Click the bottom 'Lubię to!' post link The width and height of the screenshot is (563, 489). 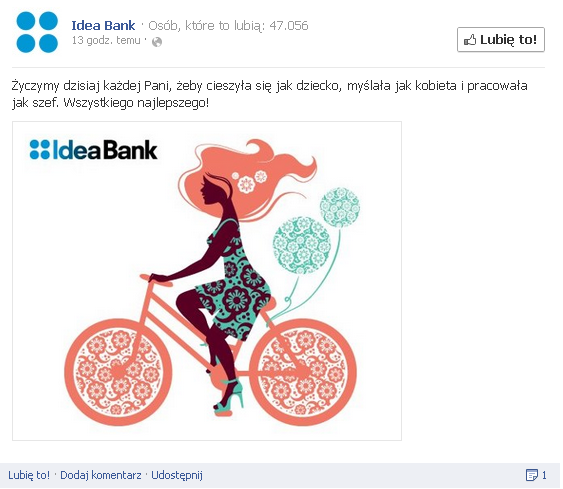(29, 475)
